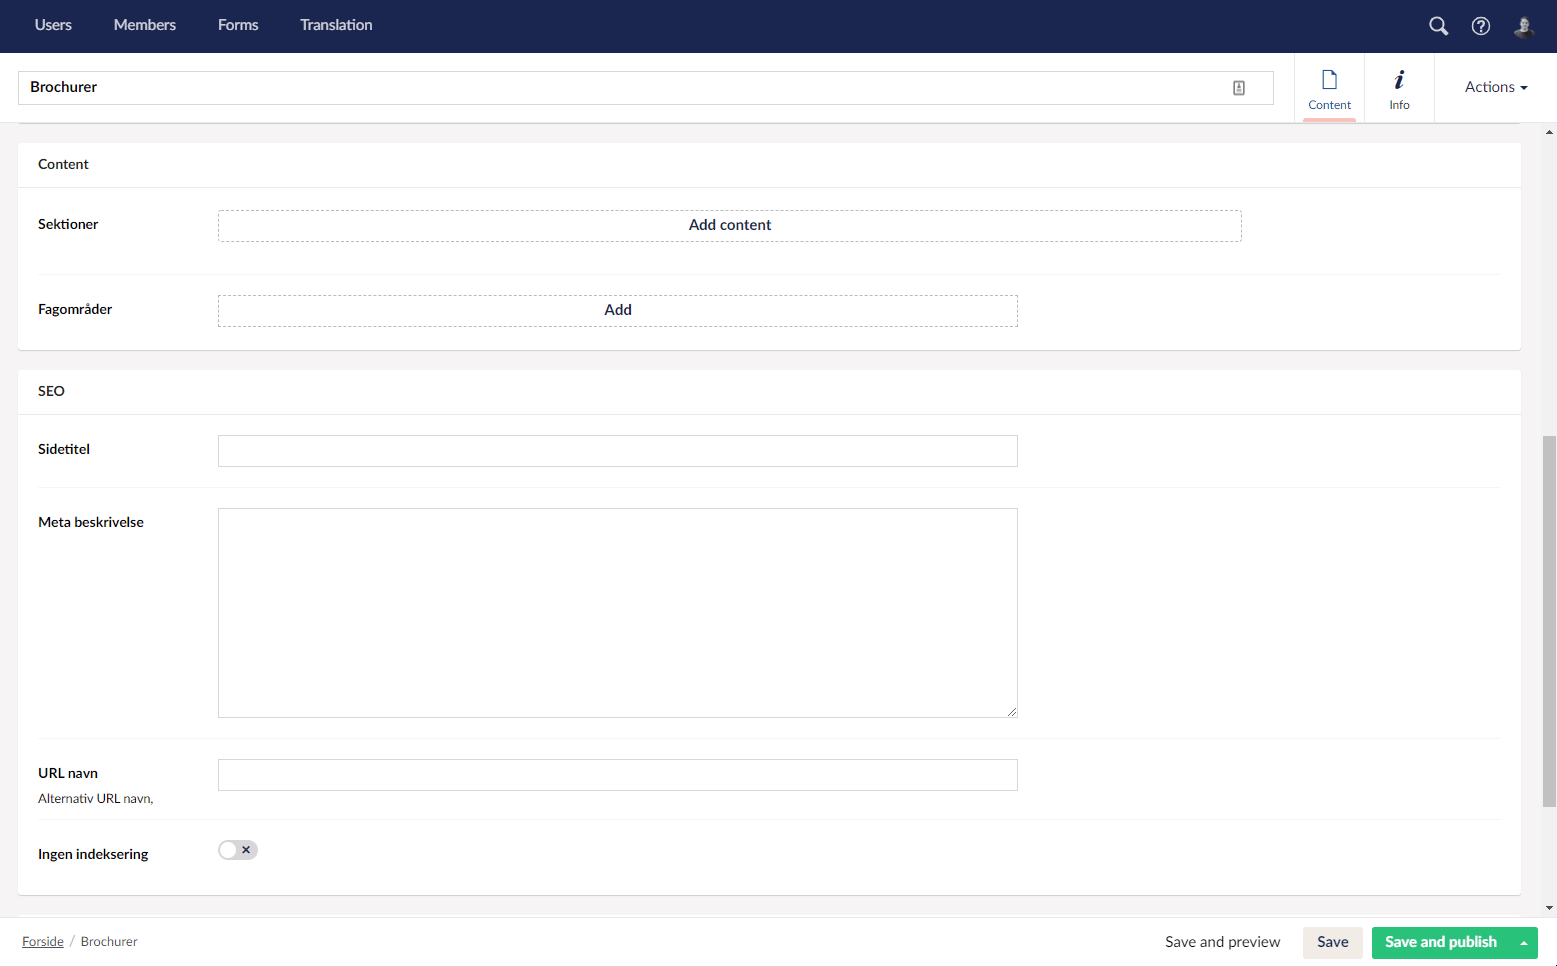Image resolution: width=1557 pixels, height=966 pixels.
Task: Follow the Forside breadcrumb link
Action: 43,942
